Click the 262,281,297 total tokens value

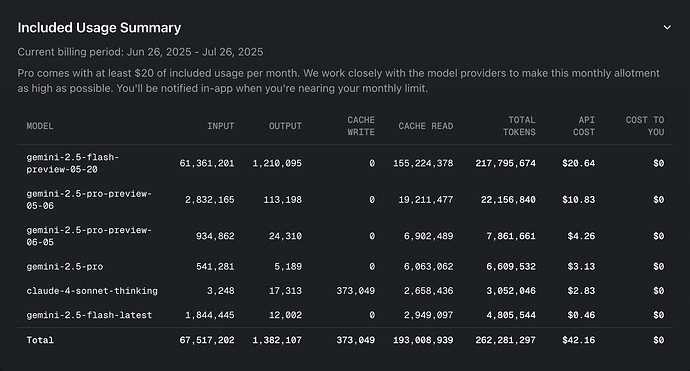pos(506,340)
